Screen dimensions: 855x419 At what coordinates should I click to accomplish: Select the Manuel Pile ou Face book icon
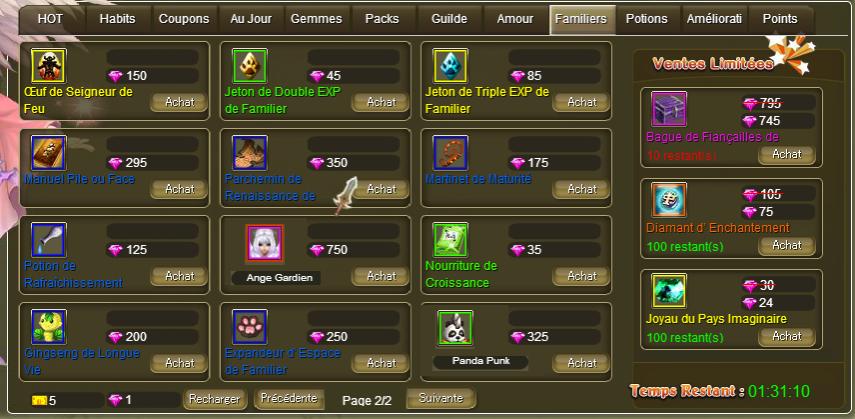[x=49, y=153]
